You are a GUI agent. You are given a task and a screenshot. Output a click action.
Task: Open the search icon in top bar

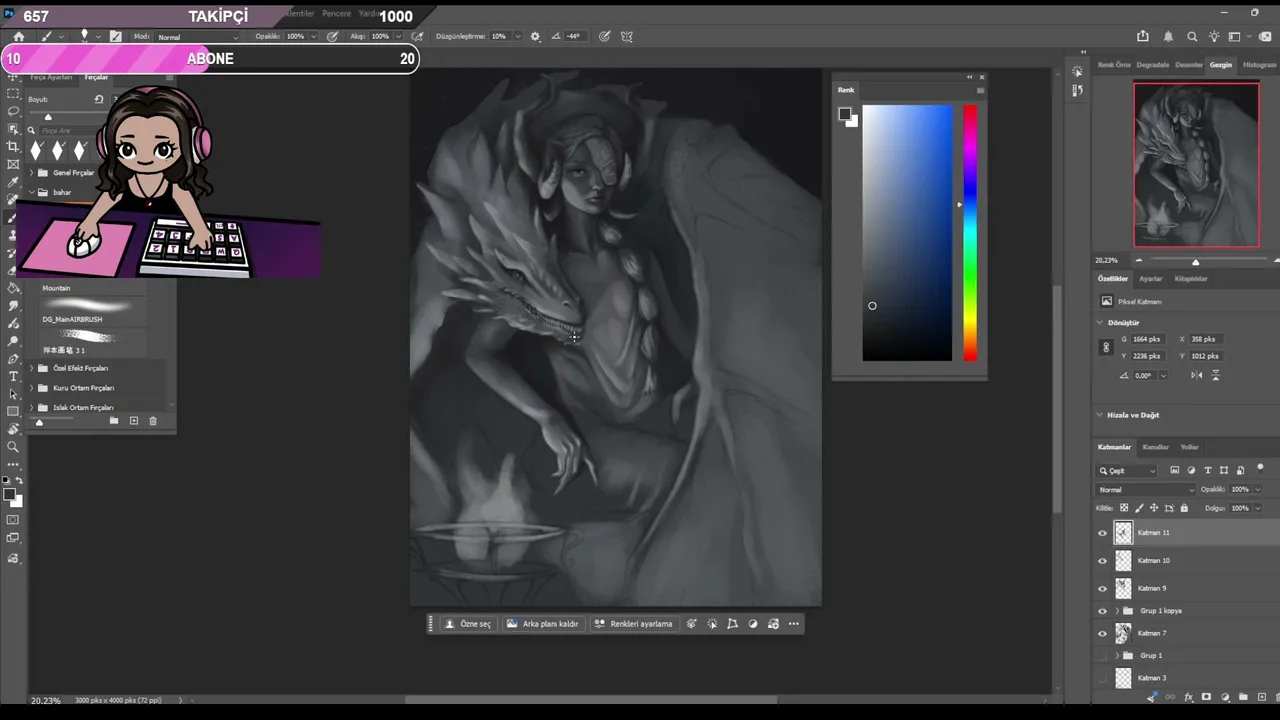pos(1192,36)
